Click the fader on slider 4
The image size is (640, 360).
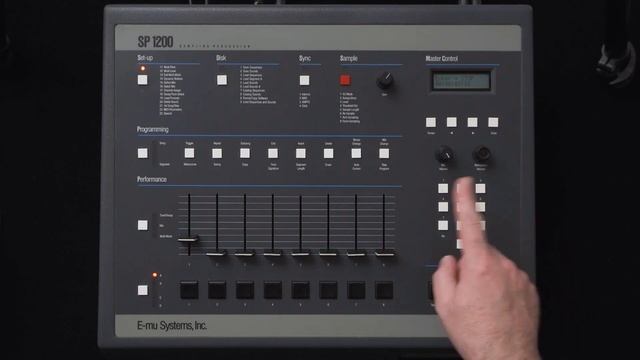pos(273,253)
